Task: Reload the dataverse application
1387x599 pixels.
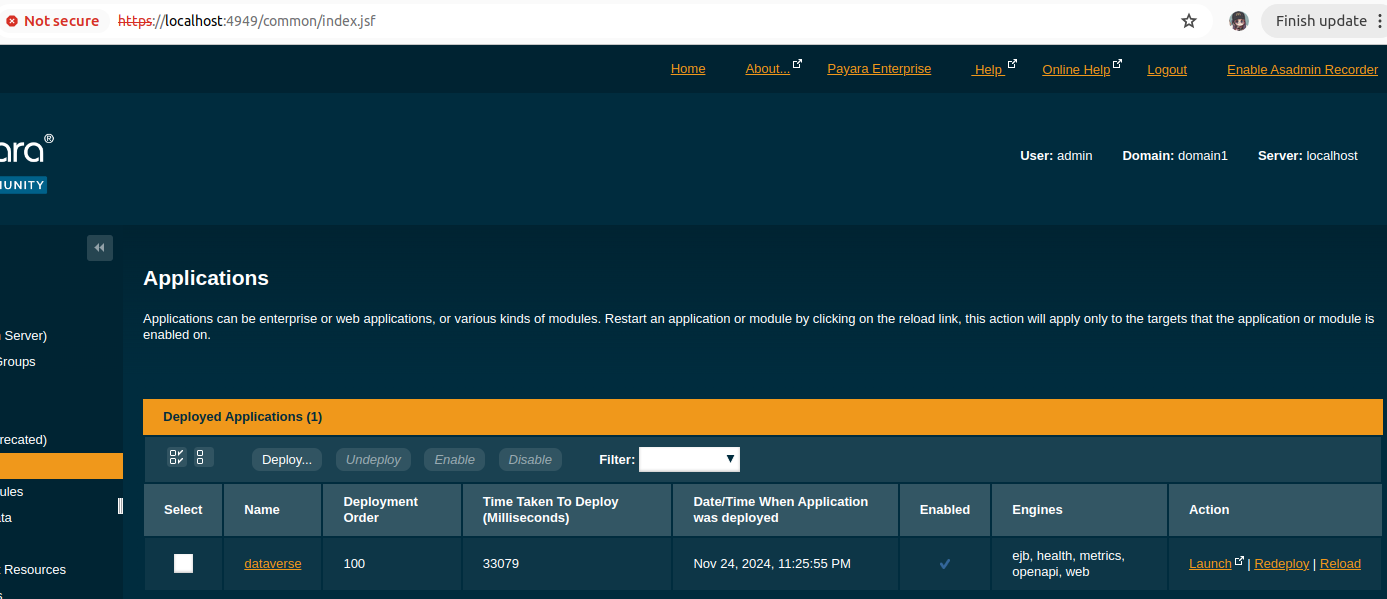Action: click(x=1340, y=563)
